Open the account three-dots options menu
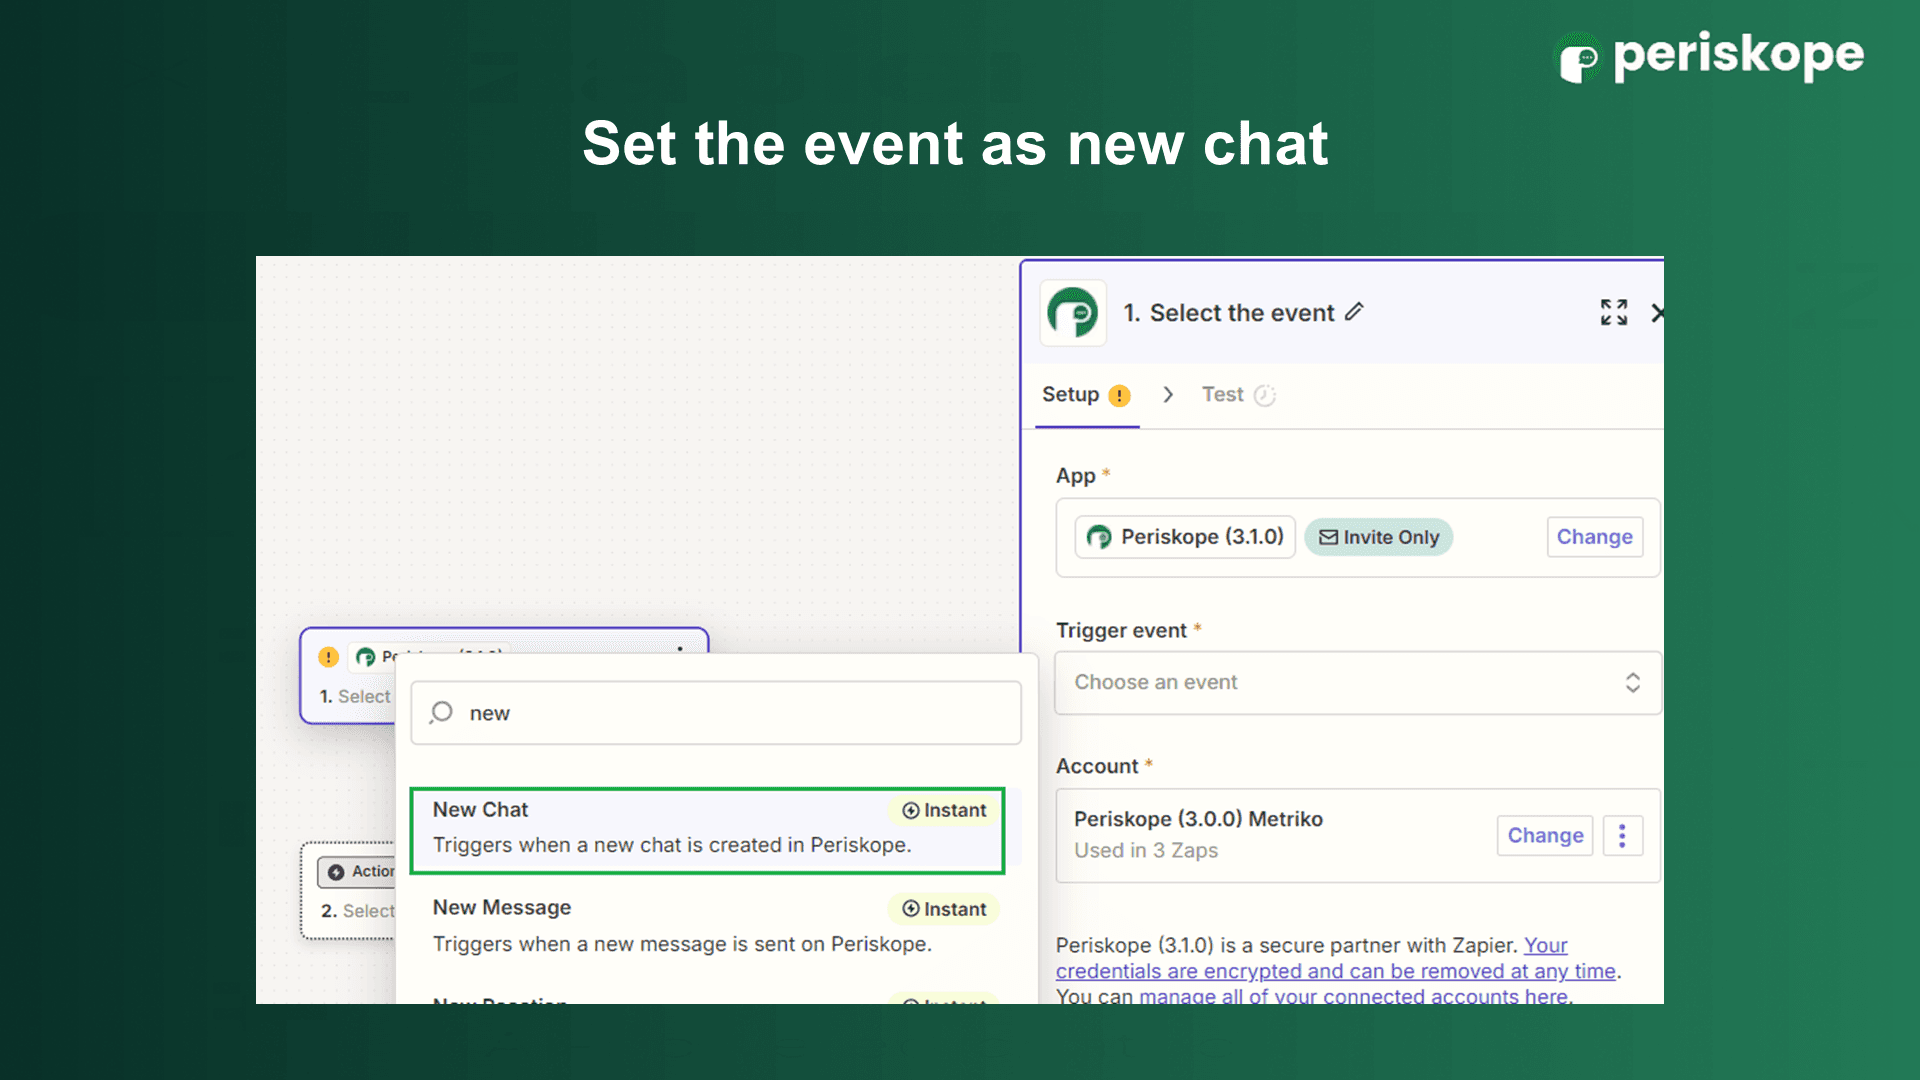 pos(1622,835)
